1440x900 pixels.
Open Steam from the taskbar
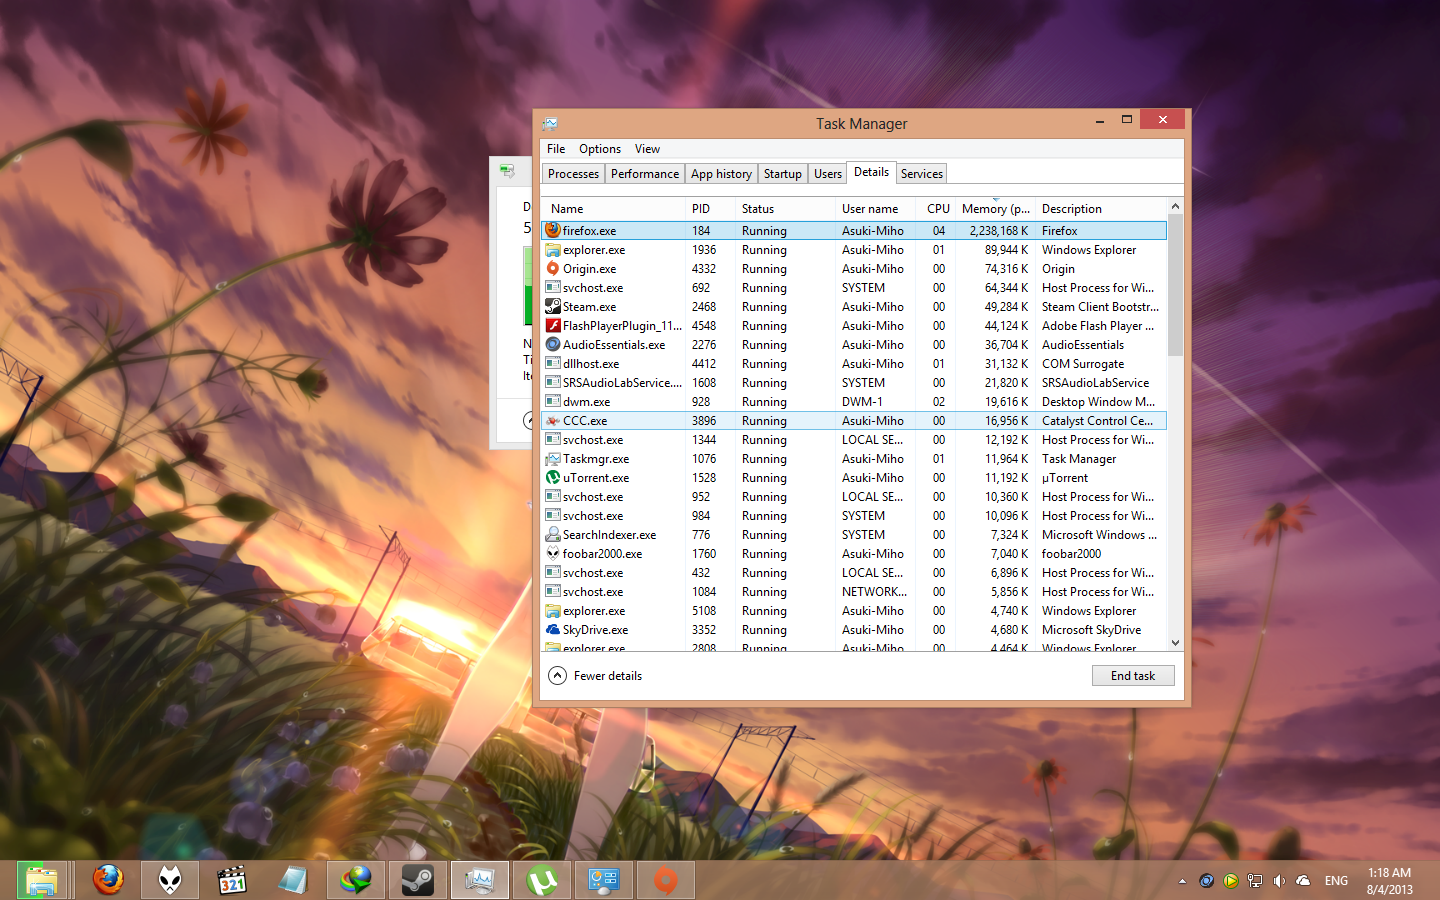(x=417, y=880)
